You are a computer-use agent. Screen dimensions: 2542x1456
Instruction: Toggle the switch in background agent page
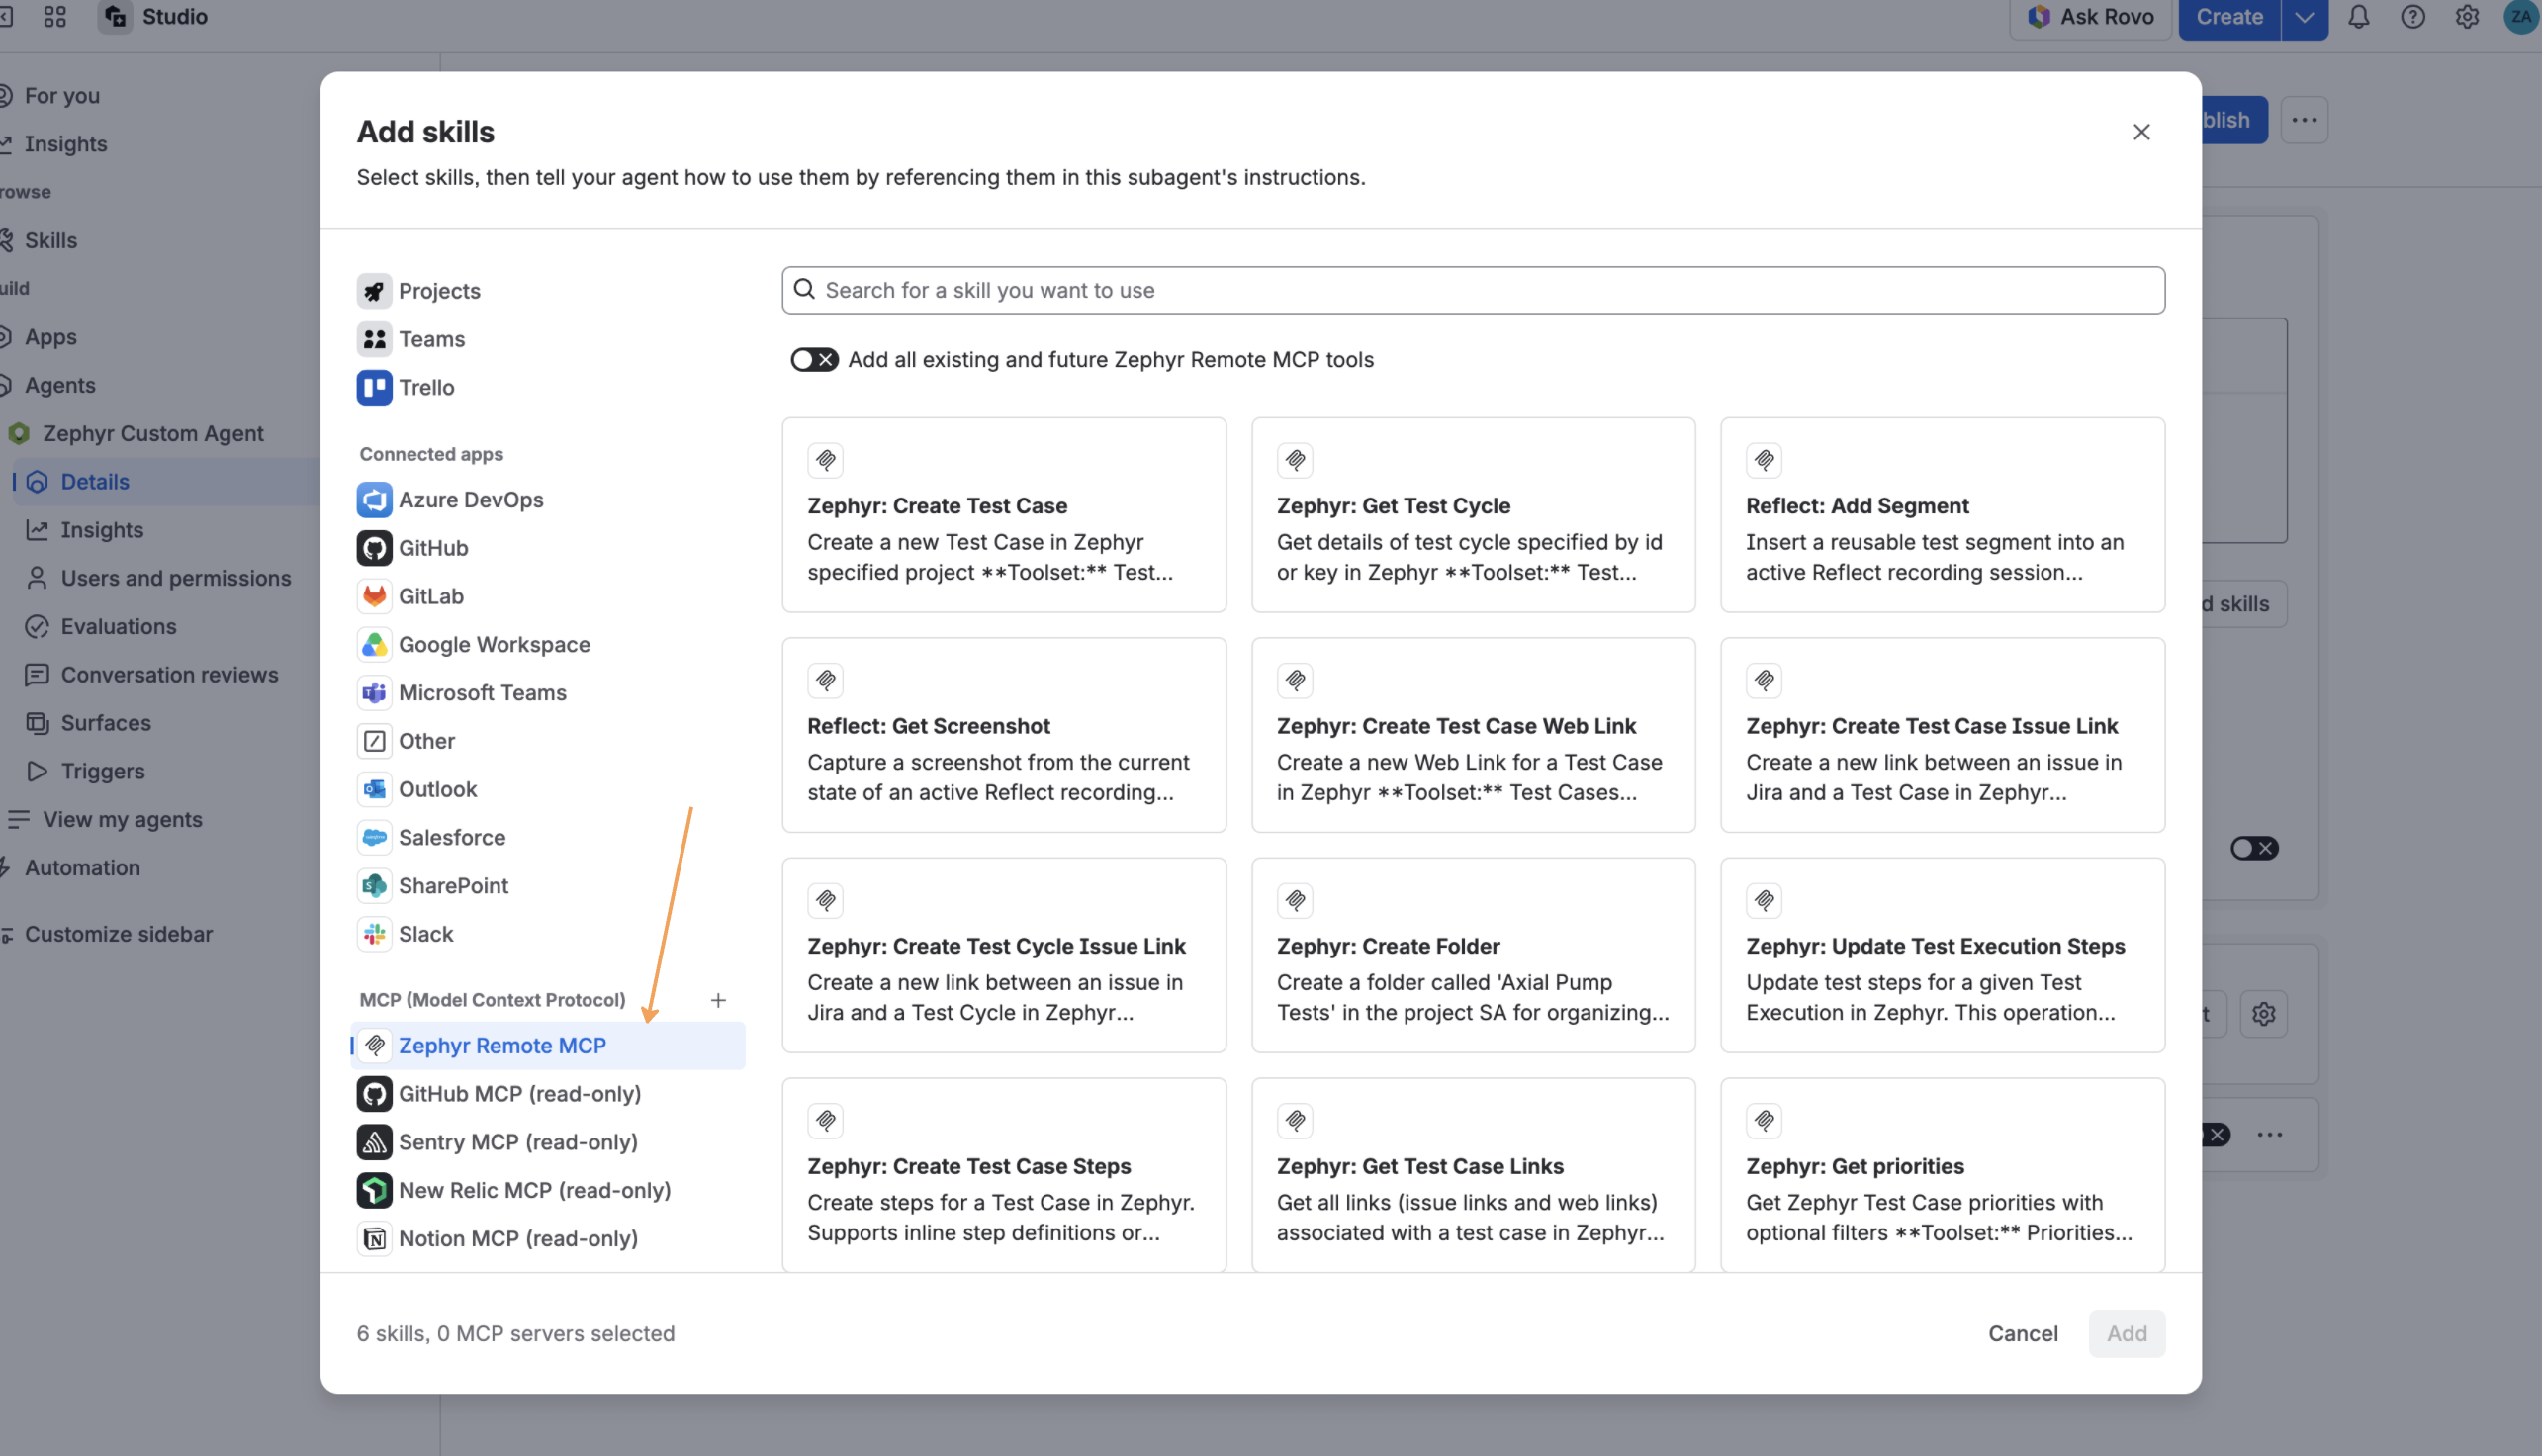pyautogui.click(x=2253, y=848)
